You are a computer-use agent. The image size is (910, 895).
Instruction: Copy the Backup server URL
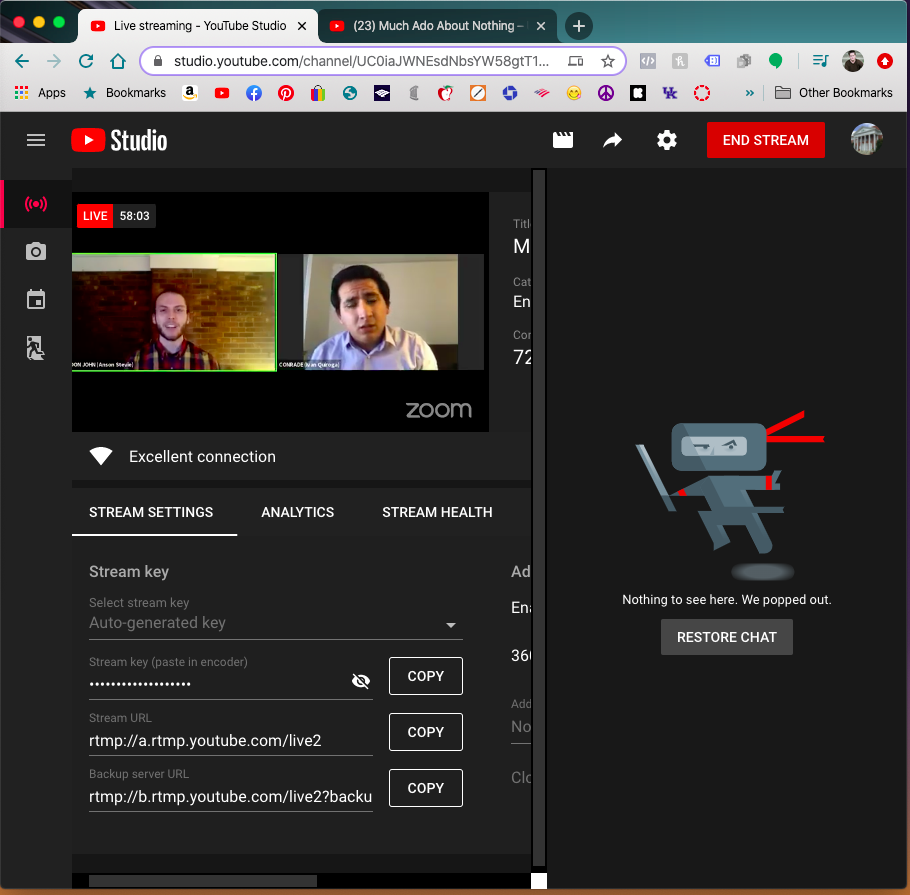425,788
